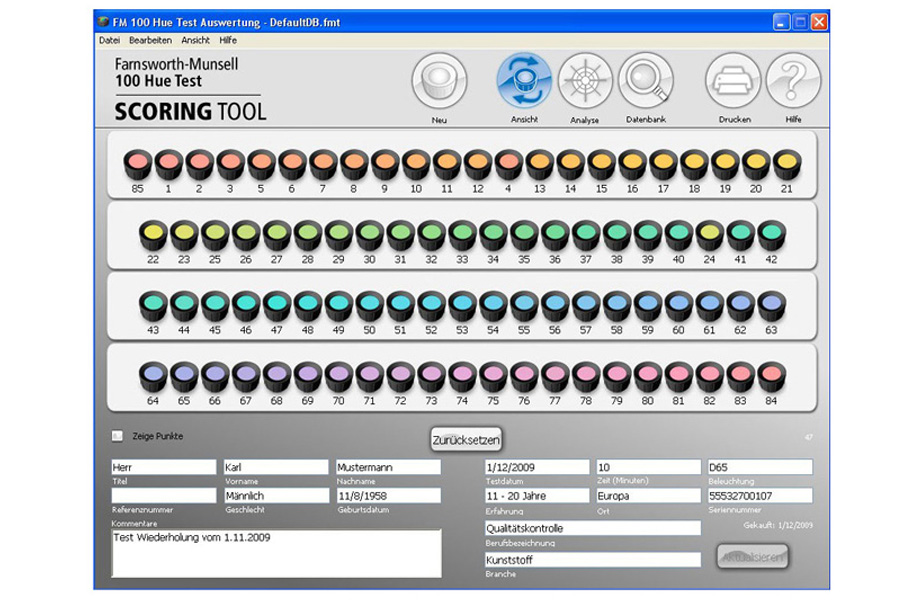
Task: Open the Beleuchtung field showing D65
Action: [x=759, y=467]
